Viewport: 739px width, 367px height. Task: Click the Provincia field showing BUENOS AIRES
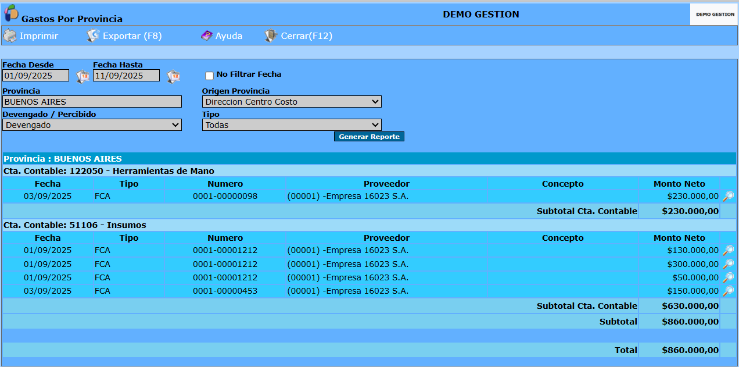tap(92, 102)
